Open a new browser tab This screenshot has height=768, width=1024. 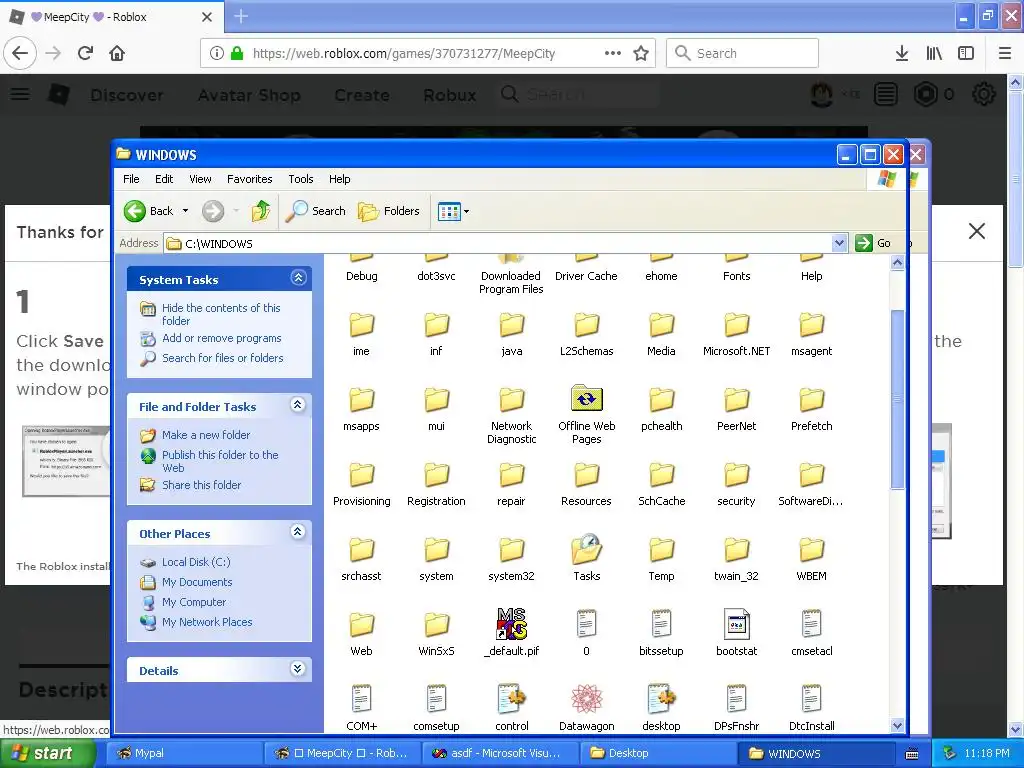(x=240, y=16)
